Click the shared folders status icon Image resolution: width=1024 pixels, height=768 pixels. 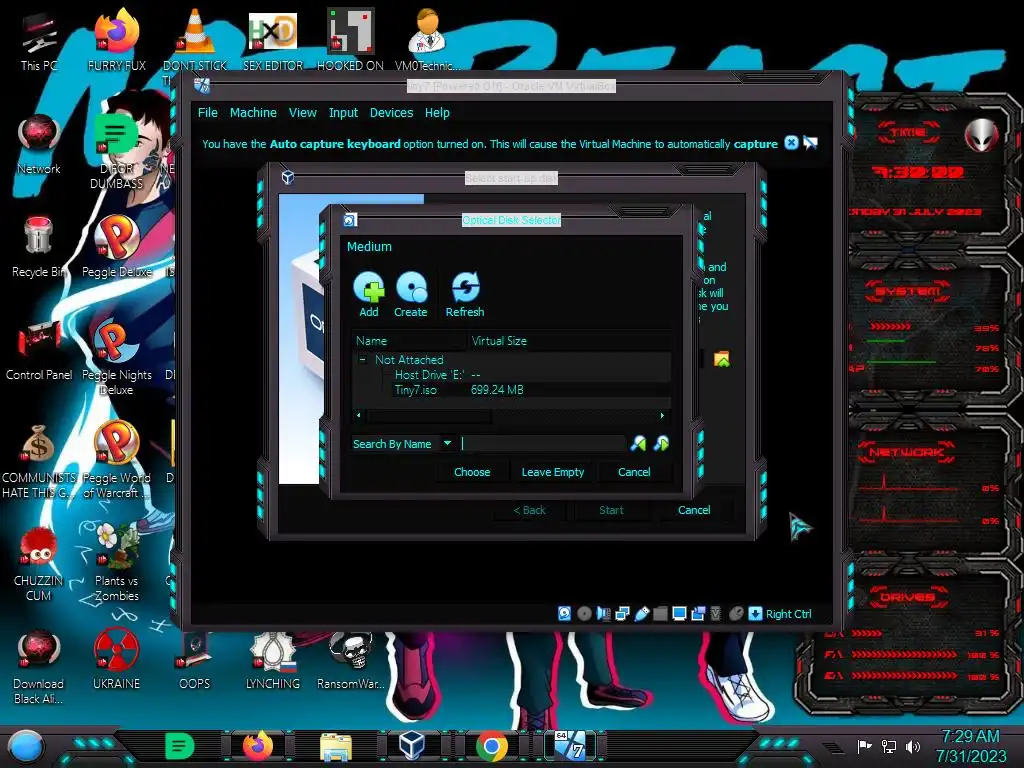(x=660, y=613)
